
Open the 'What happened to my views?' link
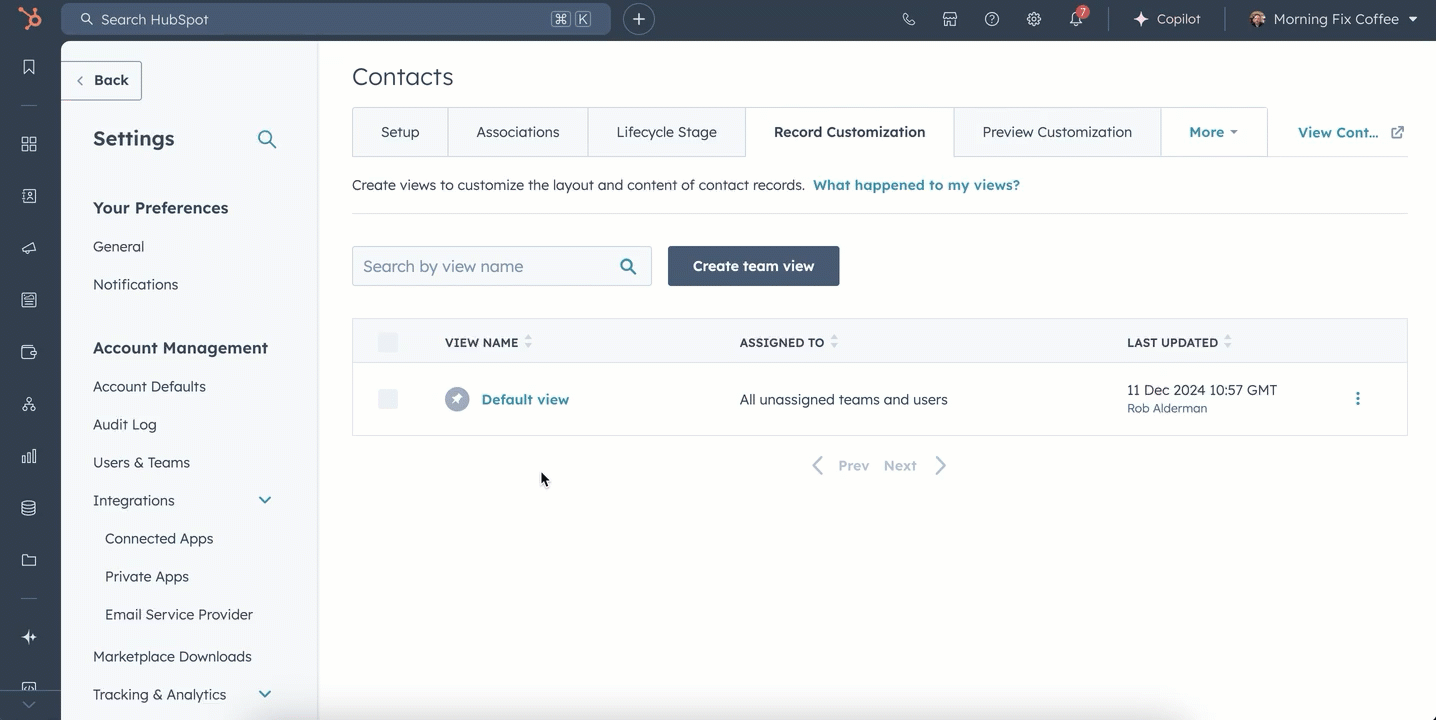[916, 185]
